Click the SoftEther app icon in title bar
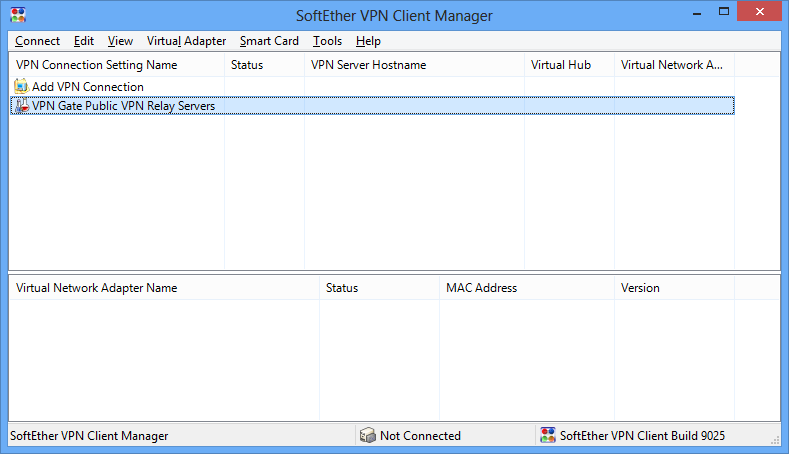789x454 pixels. point(17,16)
